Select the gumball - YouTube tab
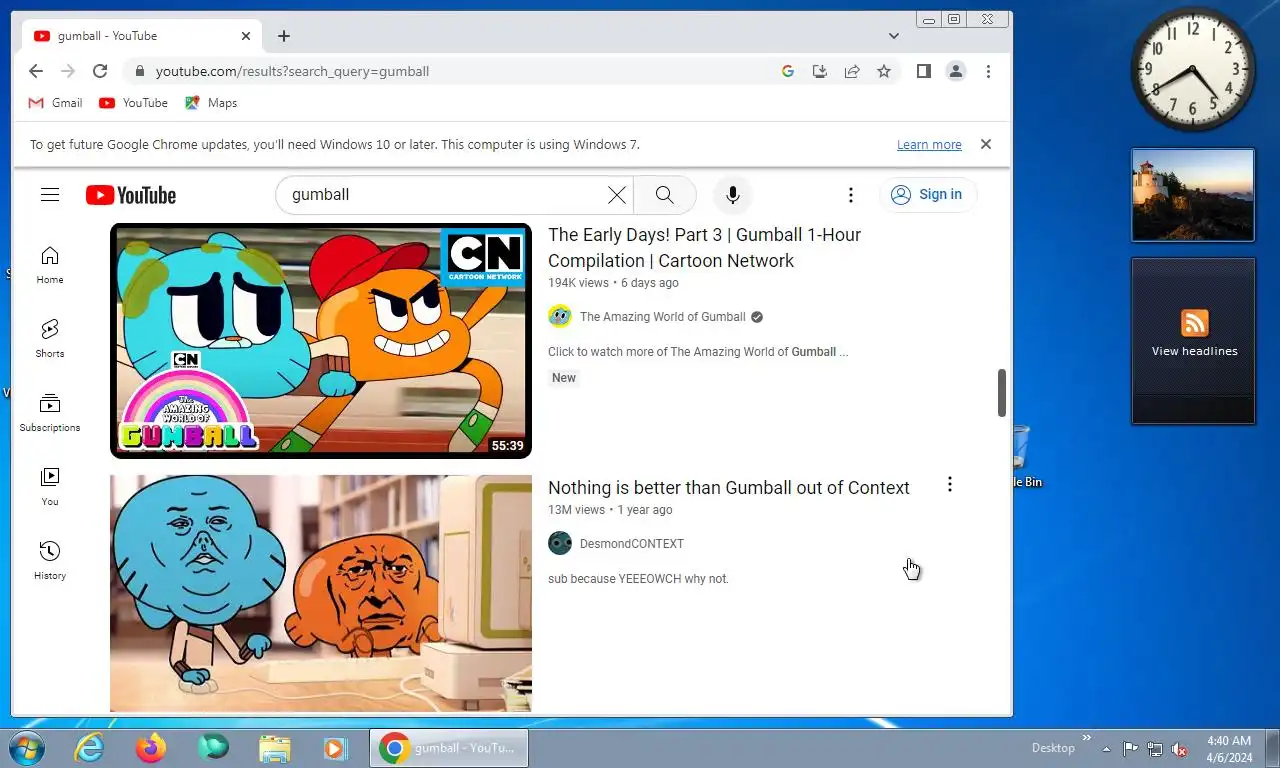Viewport: 1280px width, 768px height. click(140, 36)
